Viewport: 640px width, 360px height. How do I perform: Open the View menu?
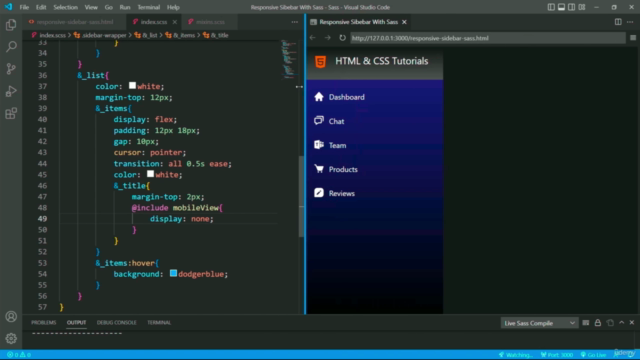pos(91,7)
